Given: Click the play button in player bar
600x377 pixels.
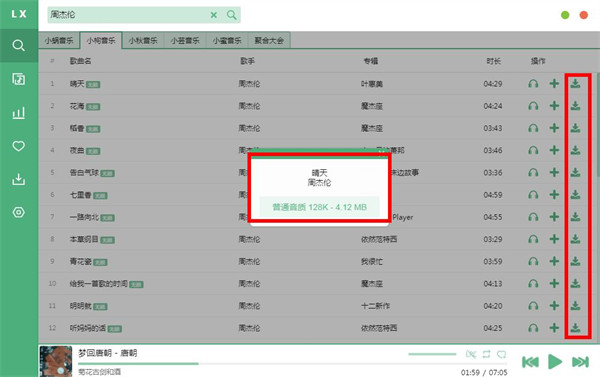Looking at the screenshot, I should pyautogui.click(x=555, y=362).
